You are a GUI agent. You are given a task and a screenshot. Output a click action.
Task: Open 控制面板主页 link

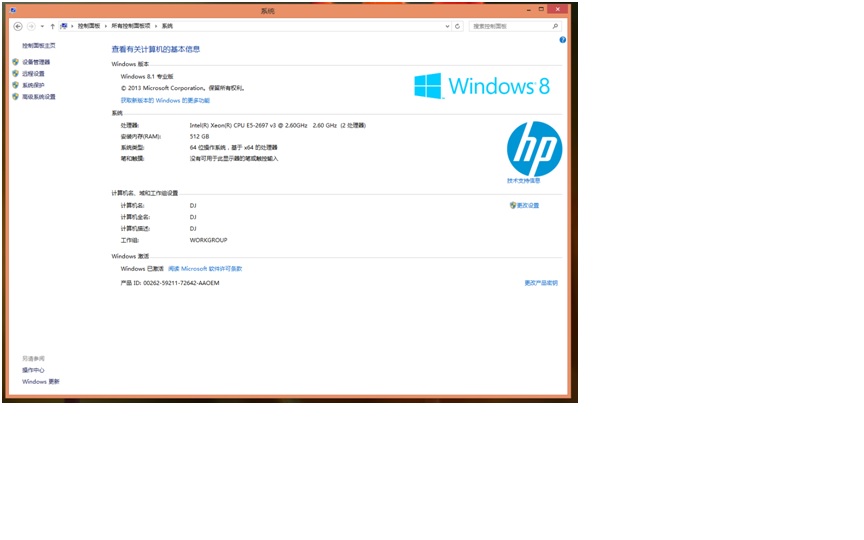pyautogui.click(x=39, y=46)
